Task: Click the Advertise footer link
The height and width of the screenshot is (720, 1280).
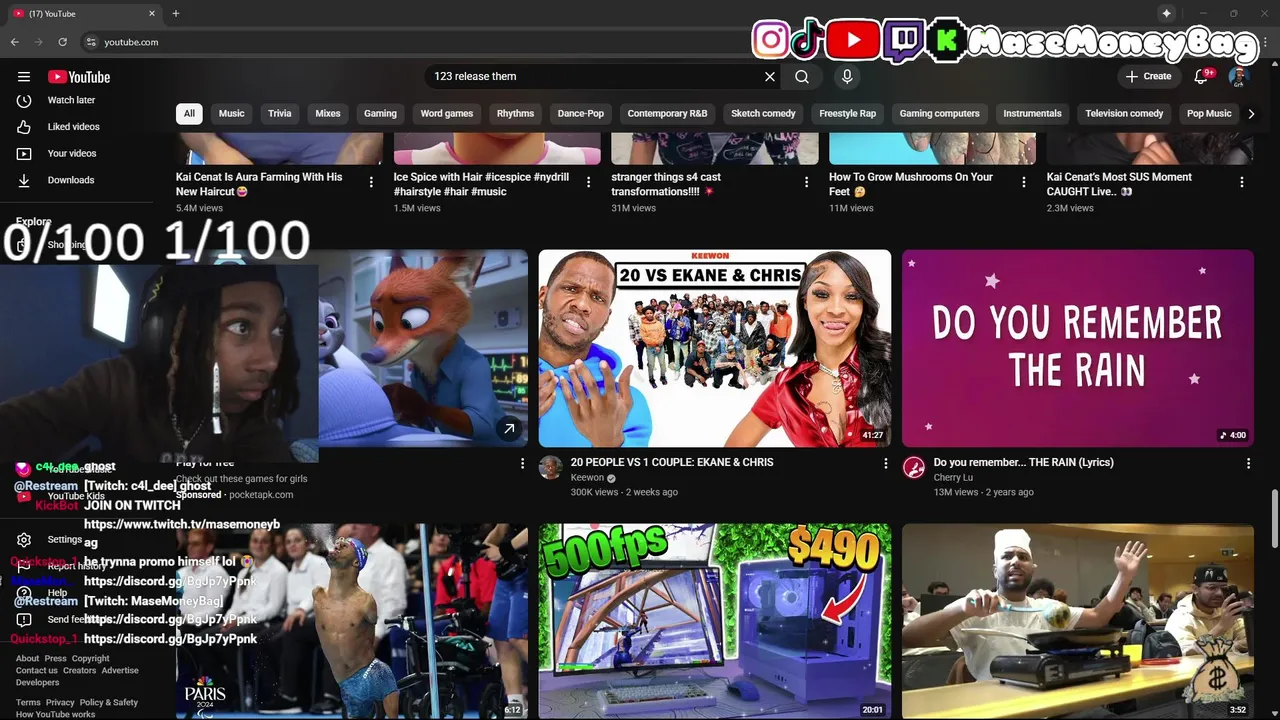Action: [x=120, y=671]
